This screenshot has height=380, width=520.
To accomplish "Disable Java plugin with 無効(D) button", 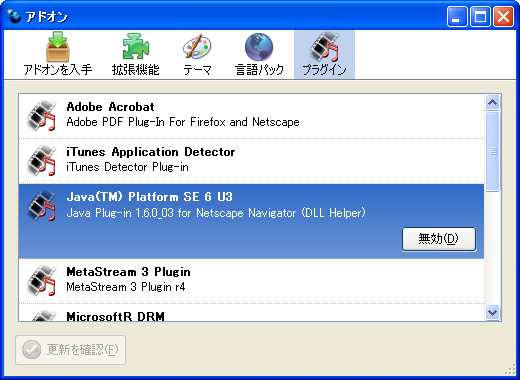I will click(x=439, y=239).
